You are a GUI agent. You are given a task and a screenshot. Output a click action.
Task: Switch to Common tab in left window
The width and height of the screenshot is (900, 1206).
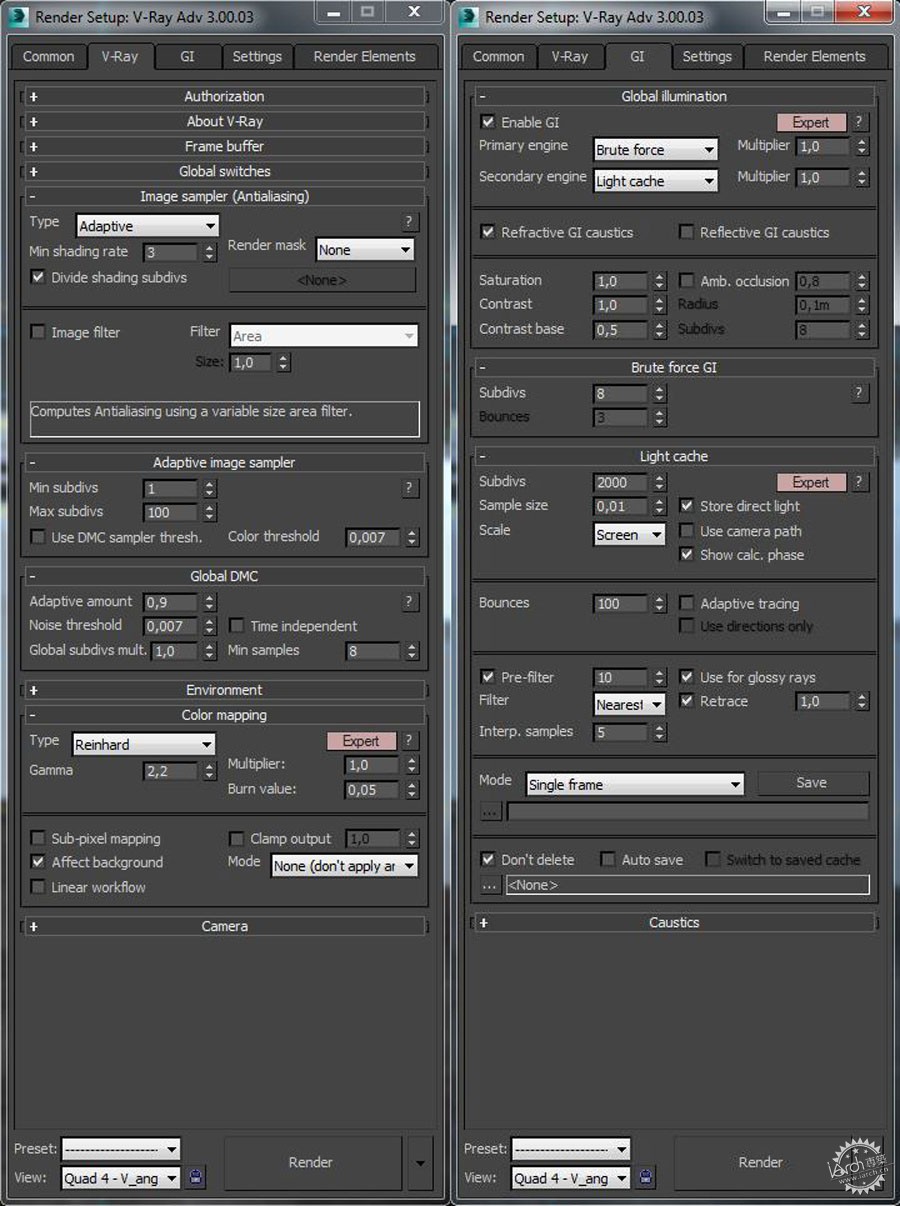point(49,57)
